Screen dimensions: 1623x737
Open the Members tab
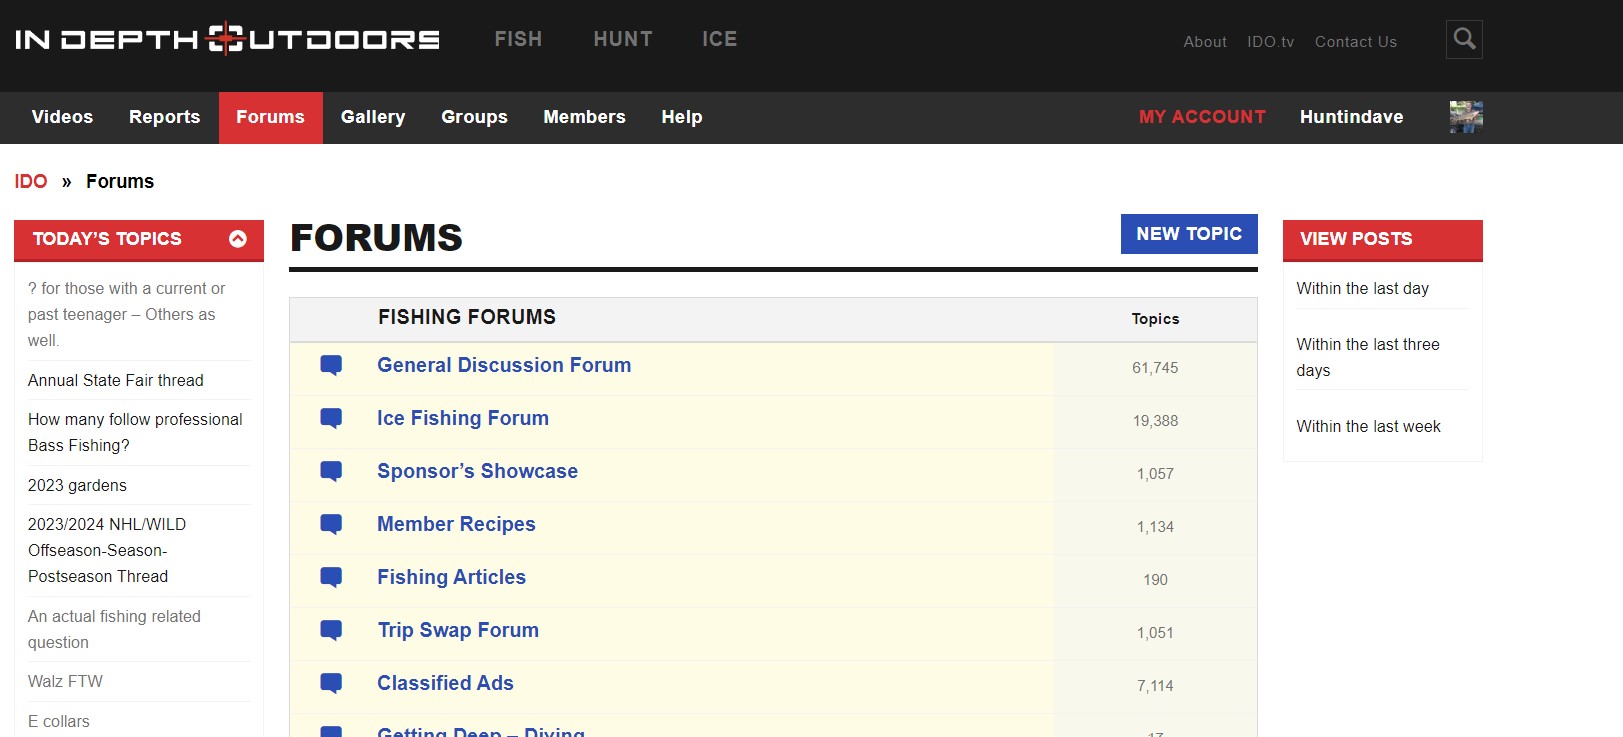(x=584, y=117)
